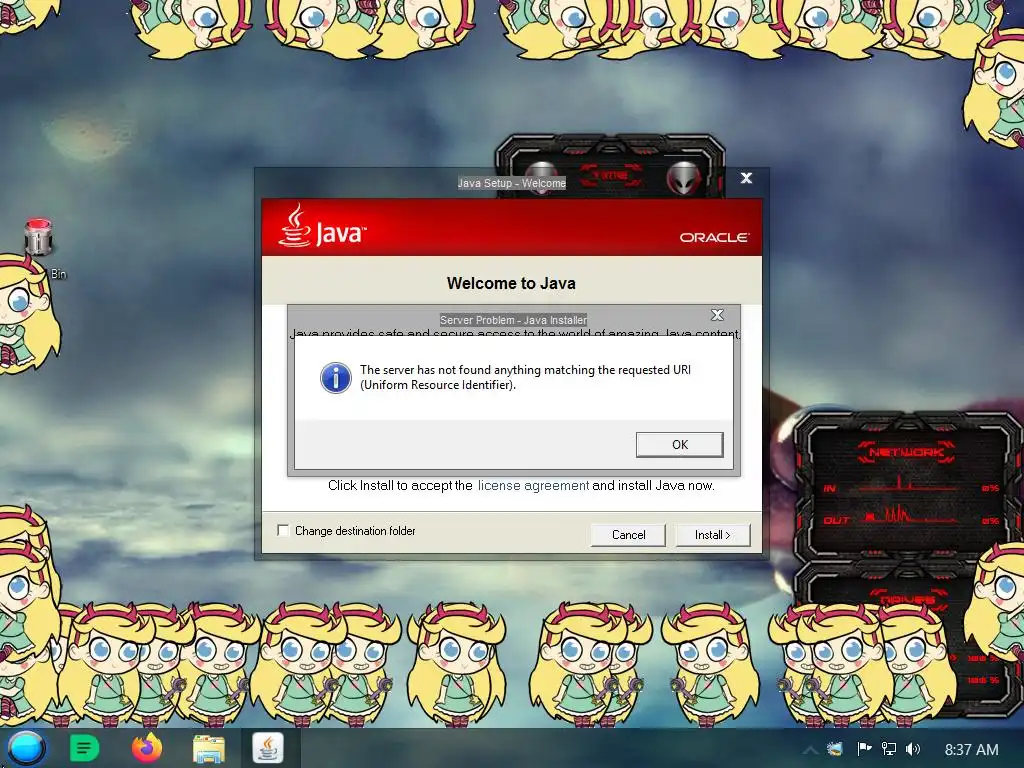This screenshot has width=1024, height=768.
Task: Click the Cancel button in Java Setup
Action: point(628,535)
